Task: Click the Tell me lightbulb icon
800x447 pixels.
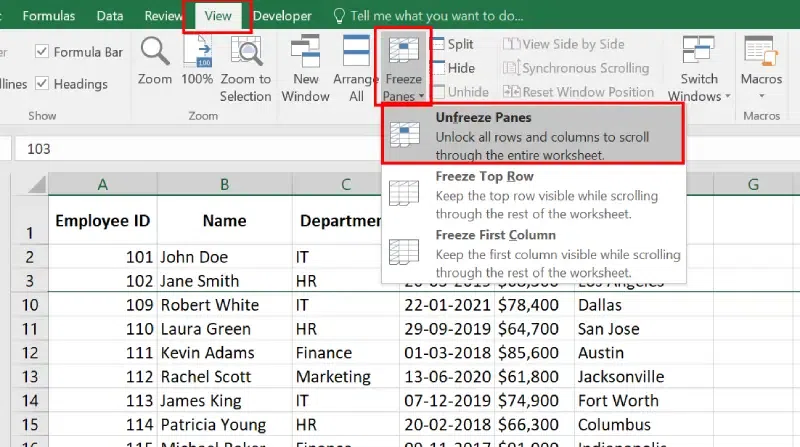Action: 339,16
